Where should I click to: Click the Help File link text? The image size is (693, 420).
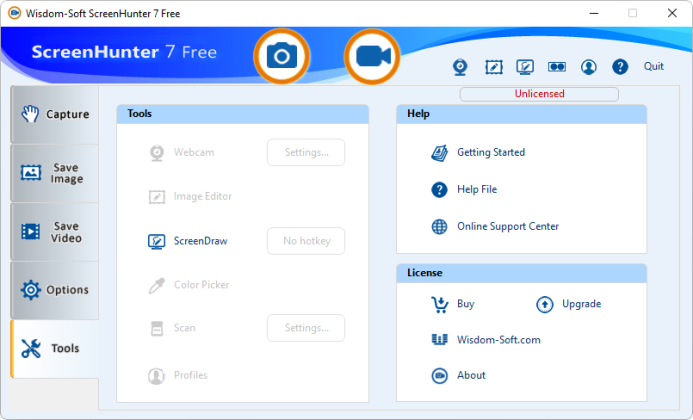[477, 190]
